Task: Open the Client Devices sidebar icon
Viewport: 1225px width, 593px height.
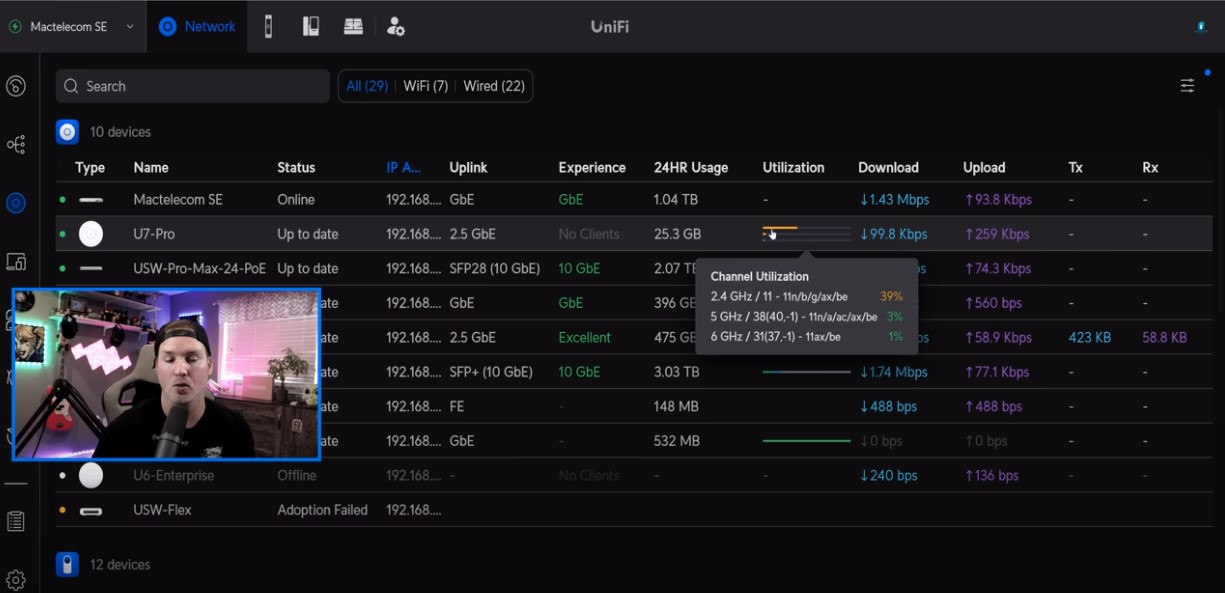Action: click(x=16, y=262)
